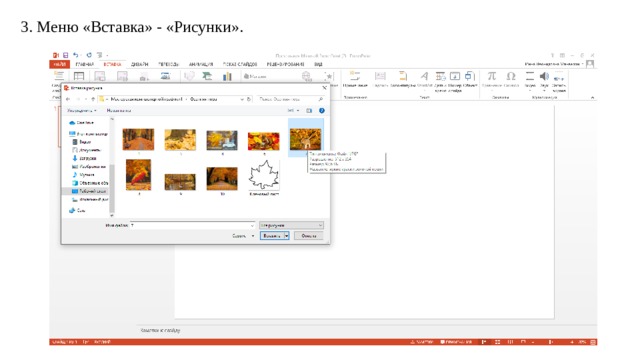
Task: Click the Screenshot icon in the ribbon
Action: (144, 76)
